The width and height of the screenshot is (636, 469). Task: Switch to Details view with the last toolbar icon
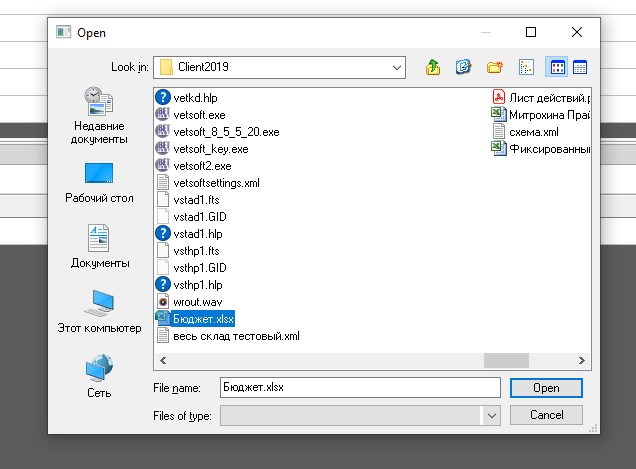click(579, 67)
